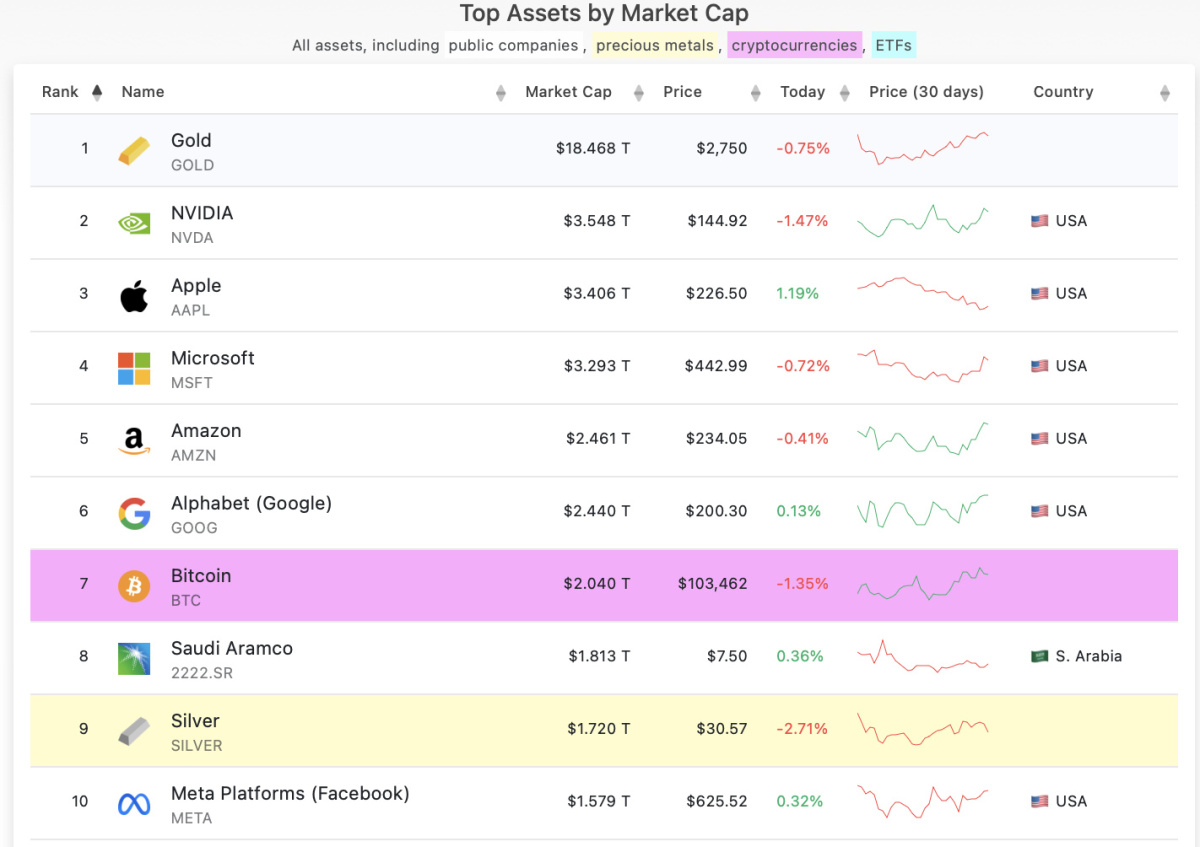Sort by Country using its arrow
Screen dimensions: 1200x847
(x=1165, y=93)
